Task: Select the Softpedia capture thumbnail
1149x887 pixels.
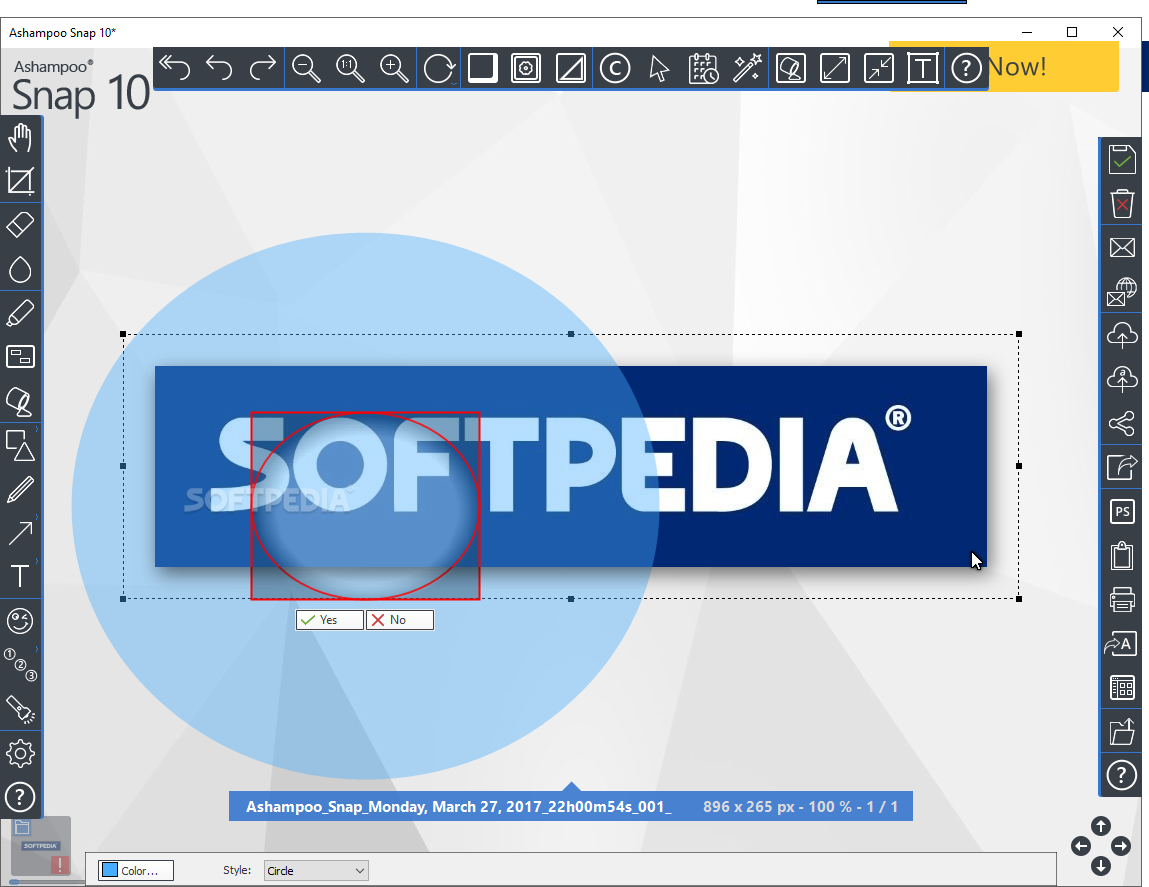Action: click(41, 846)
